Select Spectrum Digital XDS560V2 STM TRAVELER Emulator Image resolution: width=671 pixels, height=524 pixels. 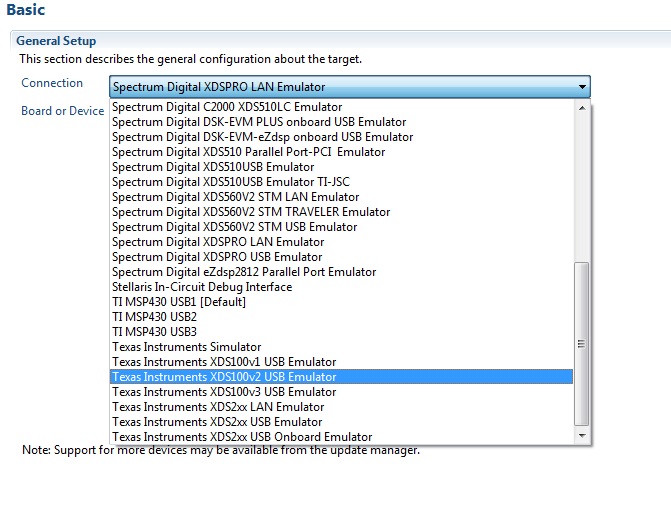pyautogui.click(x=341, y=212)
